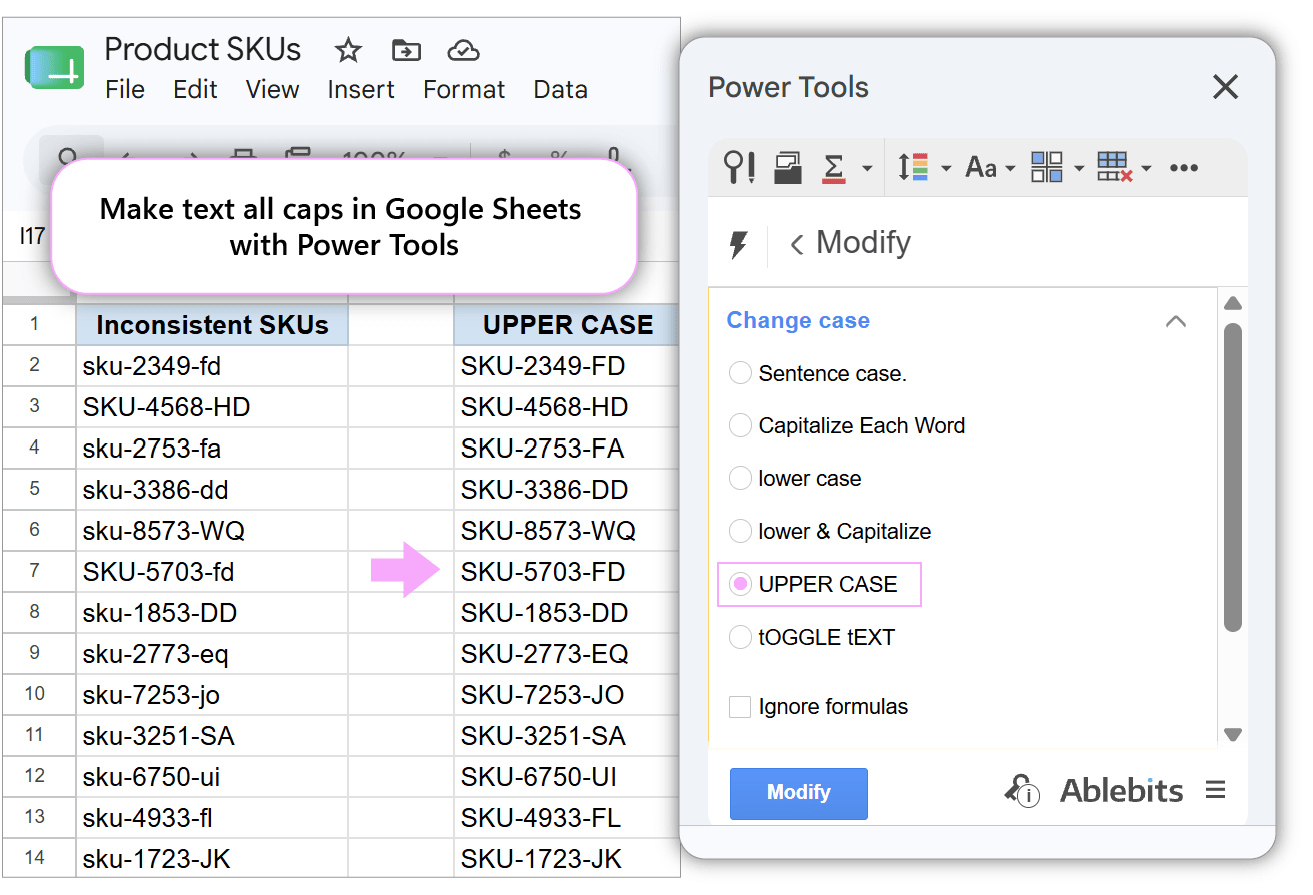Image resolution: width=1313 pixels, height=895 pixels.
Task: Select the Inconsistent SKUs header cell
Action: click(212, 325)
